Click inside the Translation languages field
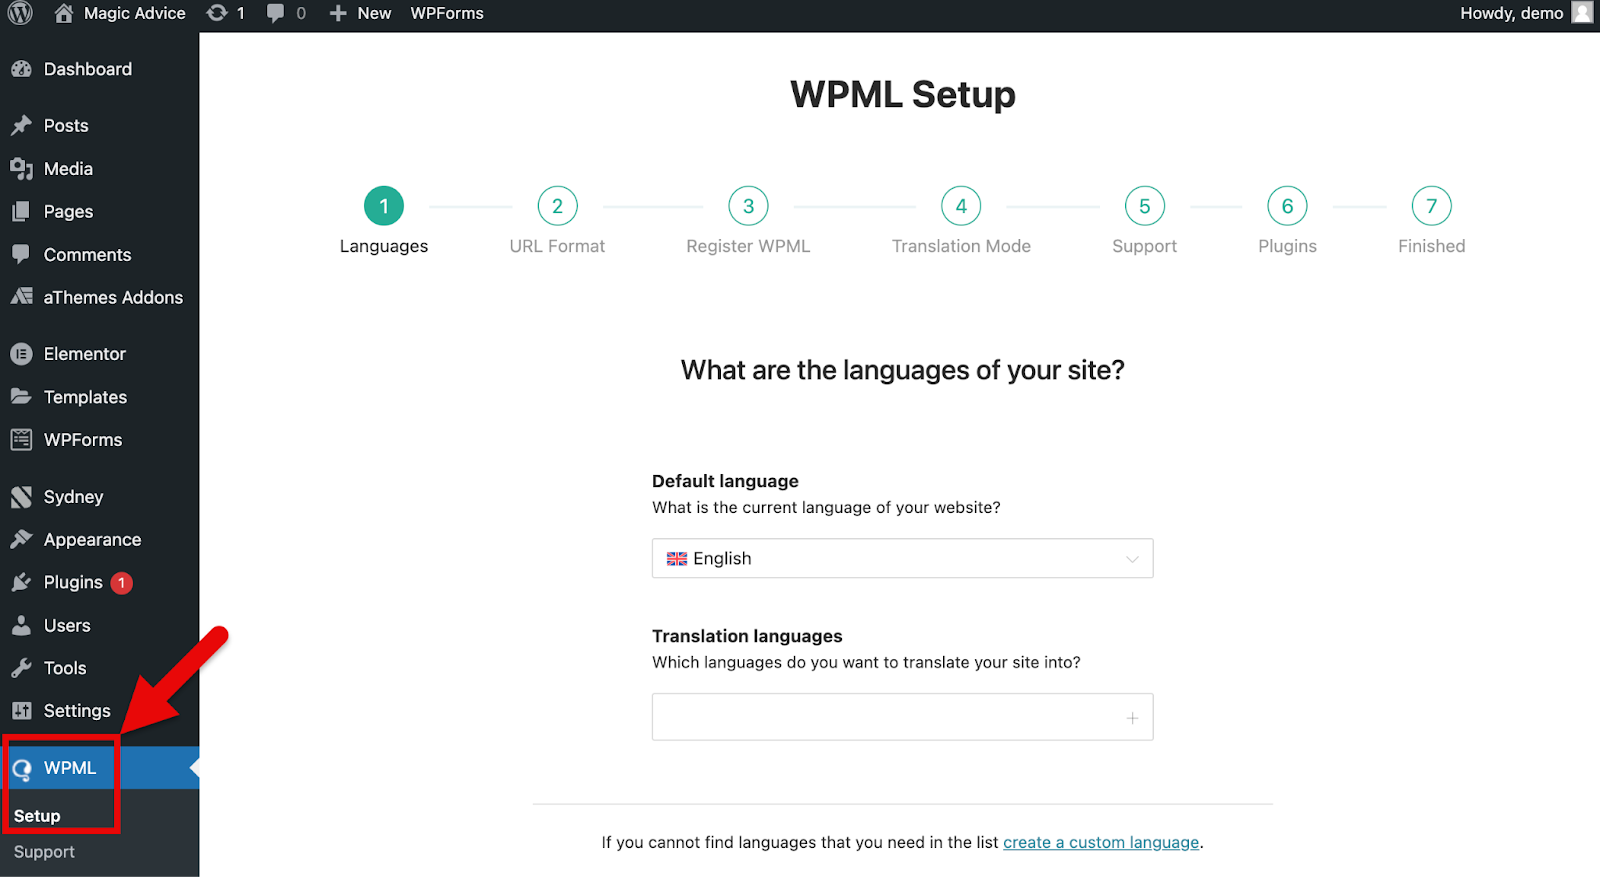Image resolution: width=1600 pixels, height=877 pixels. tap(902, 717)
